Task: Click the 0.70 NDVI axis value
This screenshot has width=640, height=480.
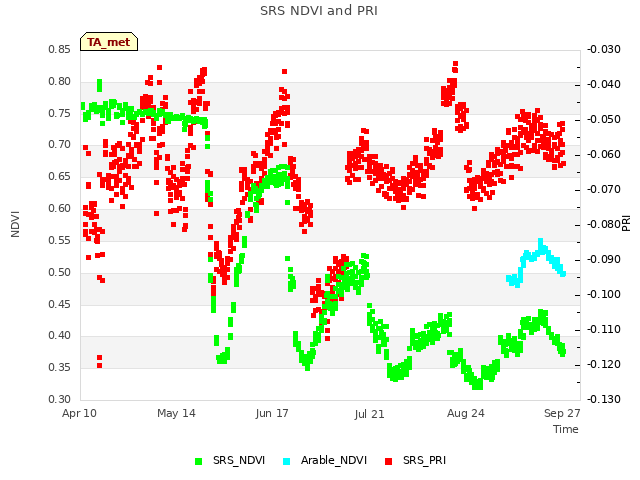Action: click(60, 144)
